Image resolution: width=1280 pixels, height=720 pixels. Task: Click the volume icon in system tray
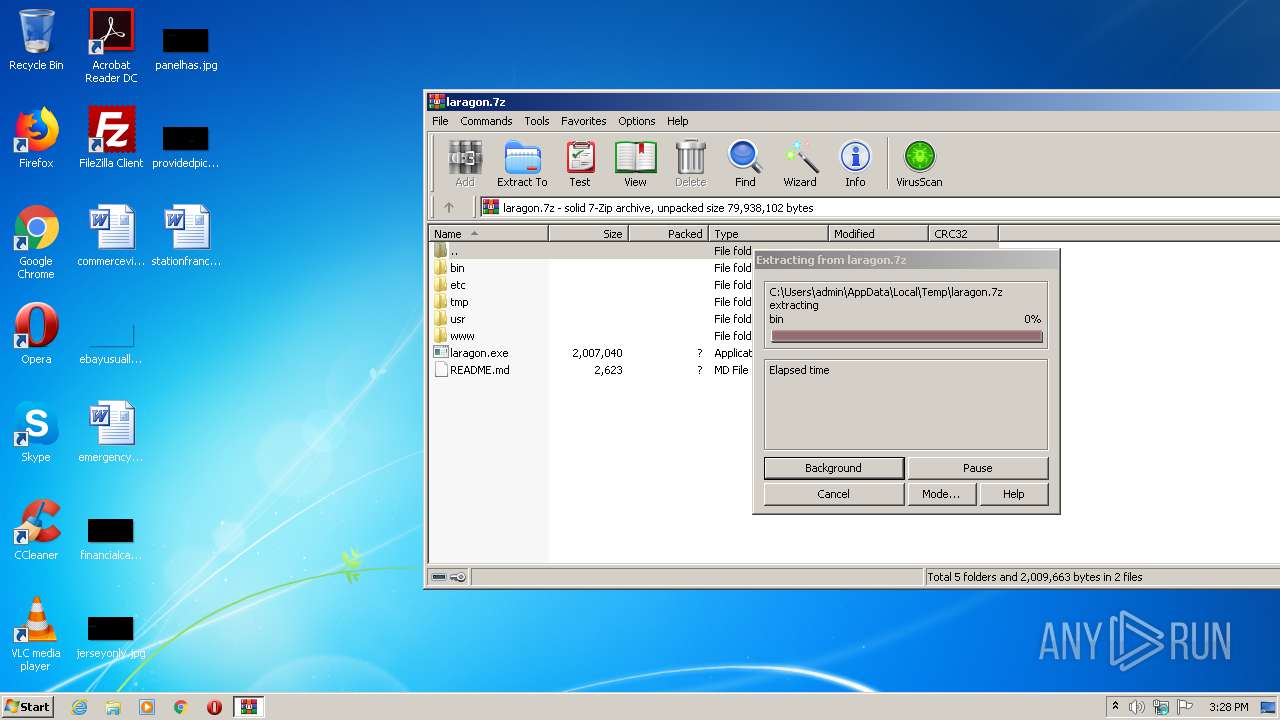point(1137,707)
